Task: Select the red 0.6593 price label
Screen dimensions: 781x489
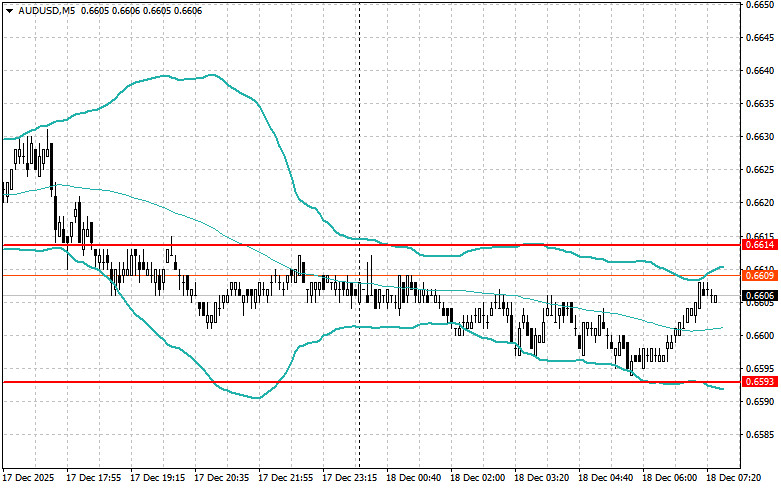Action: 760,382
